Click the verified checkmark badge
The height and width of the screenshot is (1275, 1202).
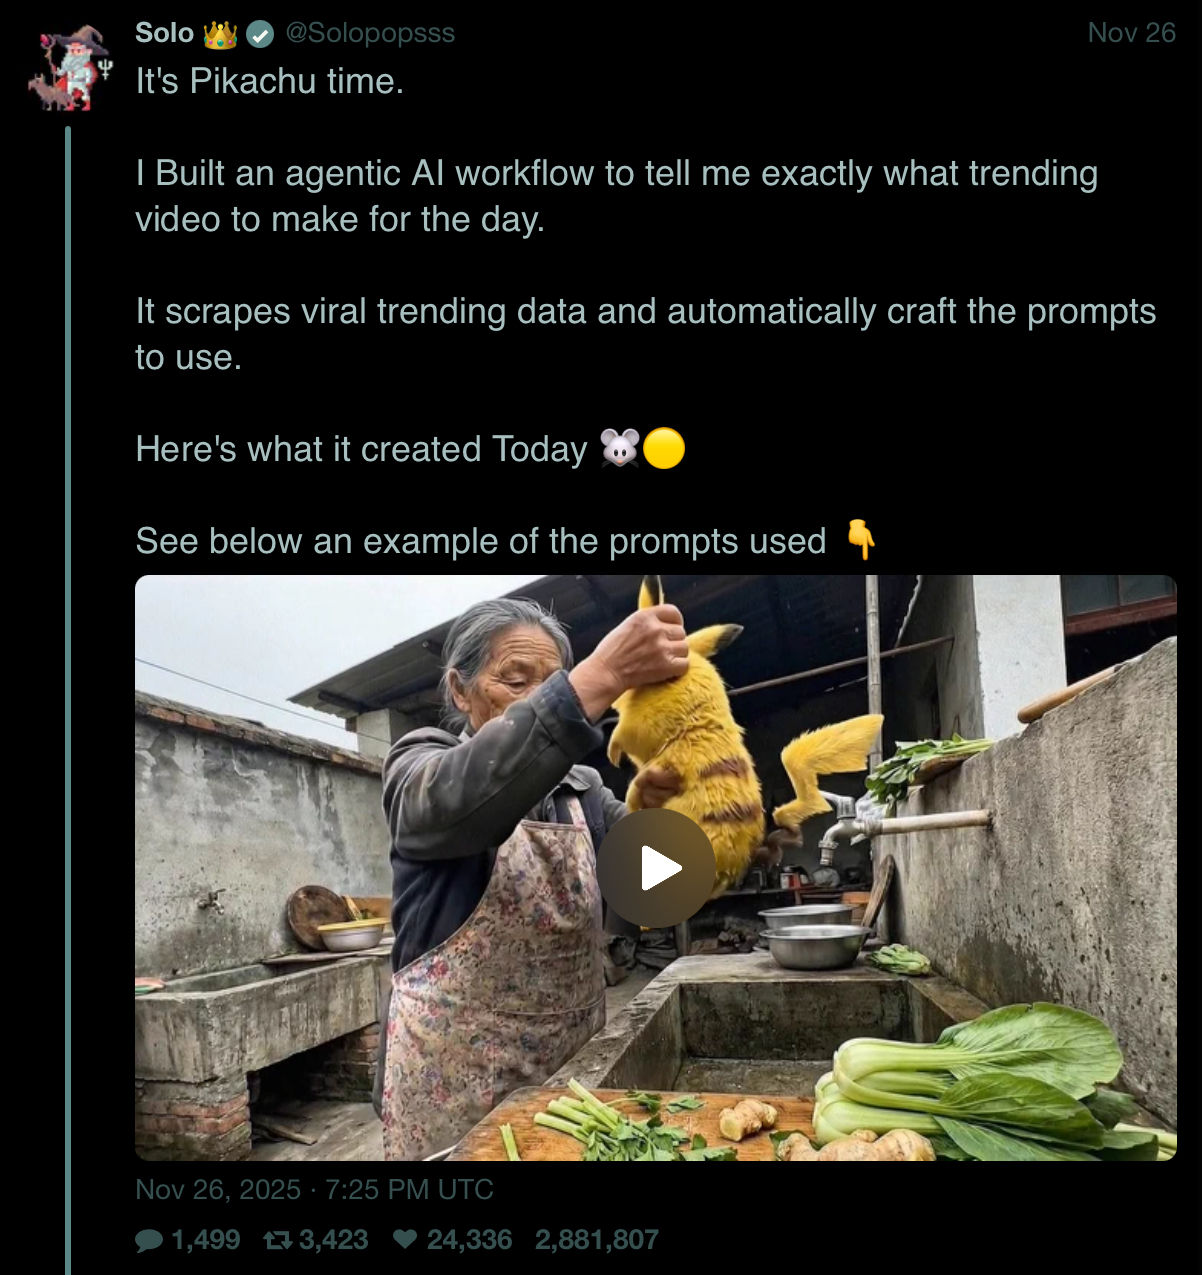click(260, 35)
